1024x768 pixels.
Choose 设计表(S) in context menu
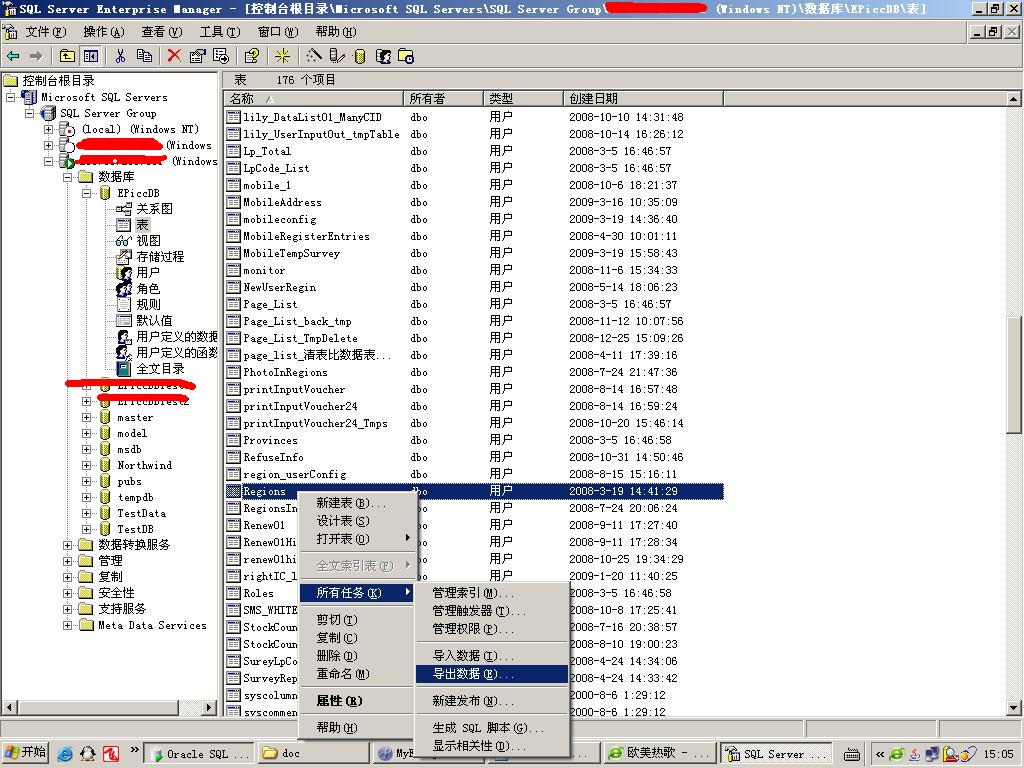click(356, 521)
